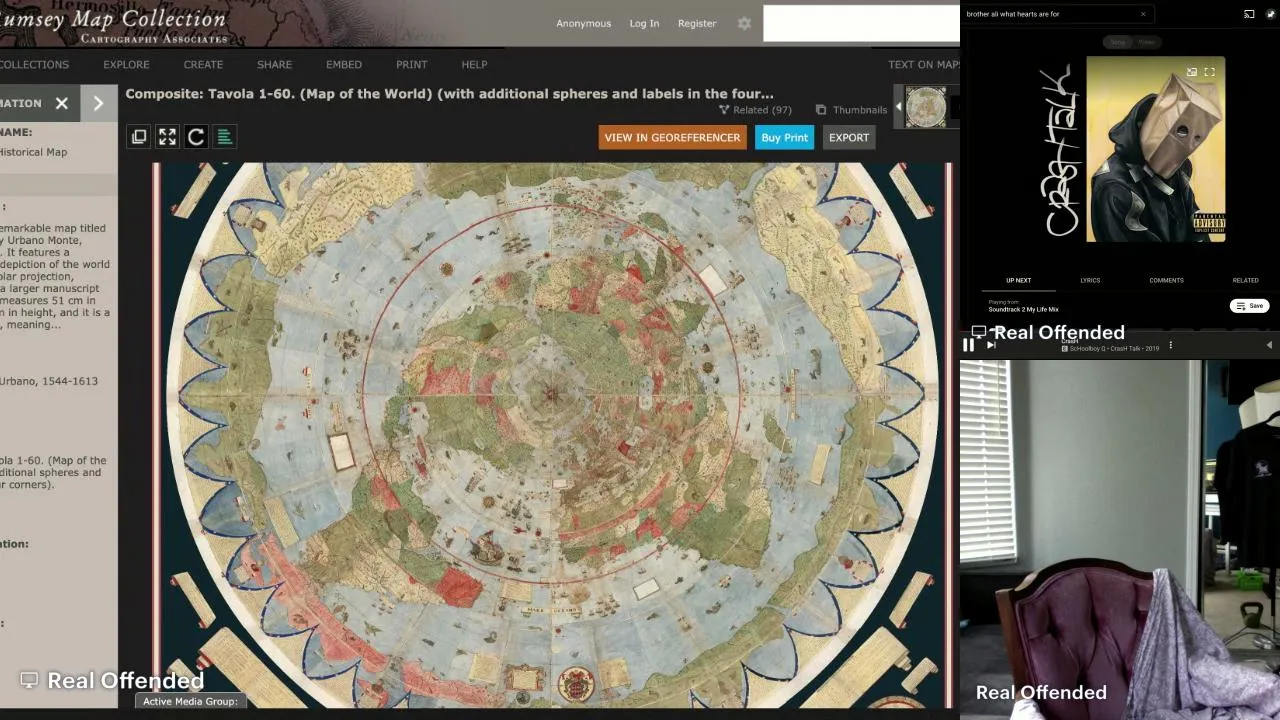
Task: Enter fullscreen from album art icon
Action: tap(1209, 72)
